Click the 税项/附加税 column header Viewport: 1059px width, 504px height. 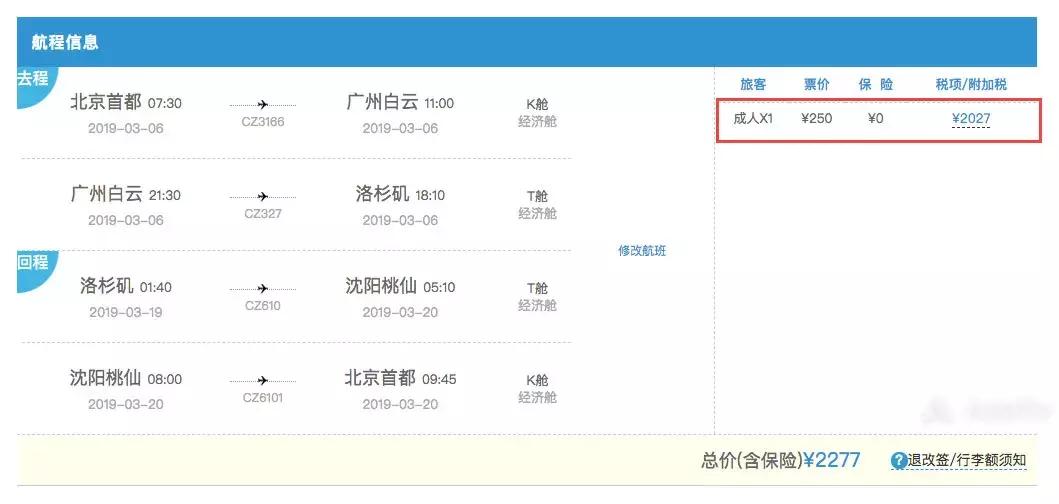click(971, 84)
